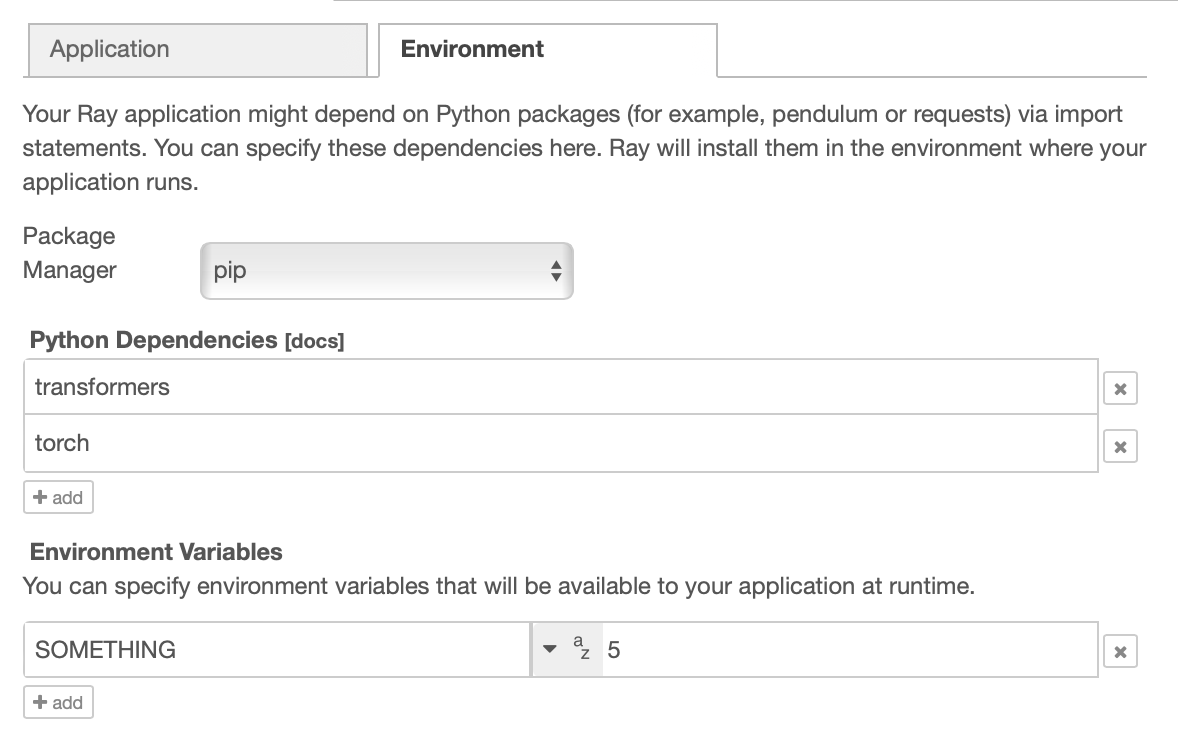This screenshot has height=750, width=1178.
Task: Delete the torch dependency row
Action: [1120, 446]
